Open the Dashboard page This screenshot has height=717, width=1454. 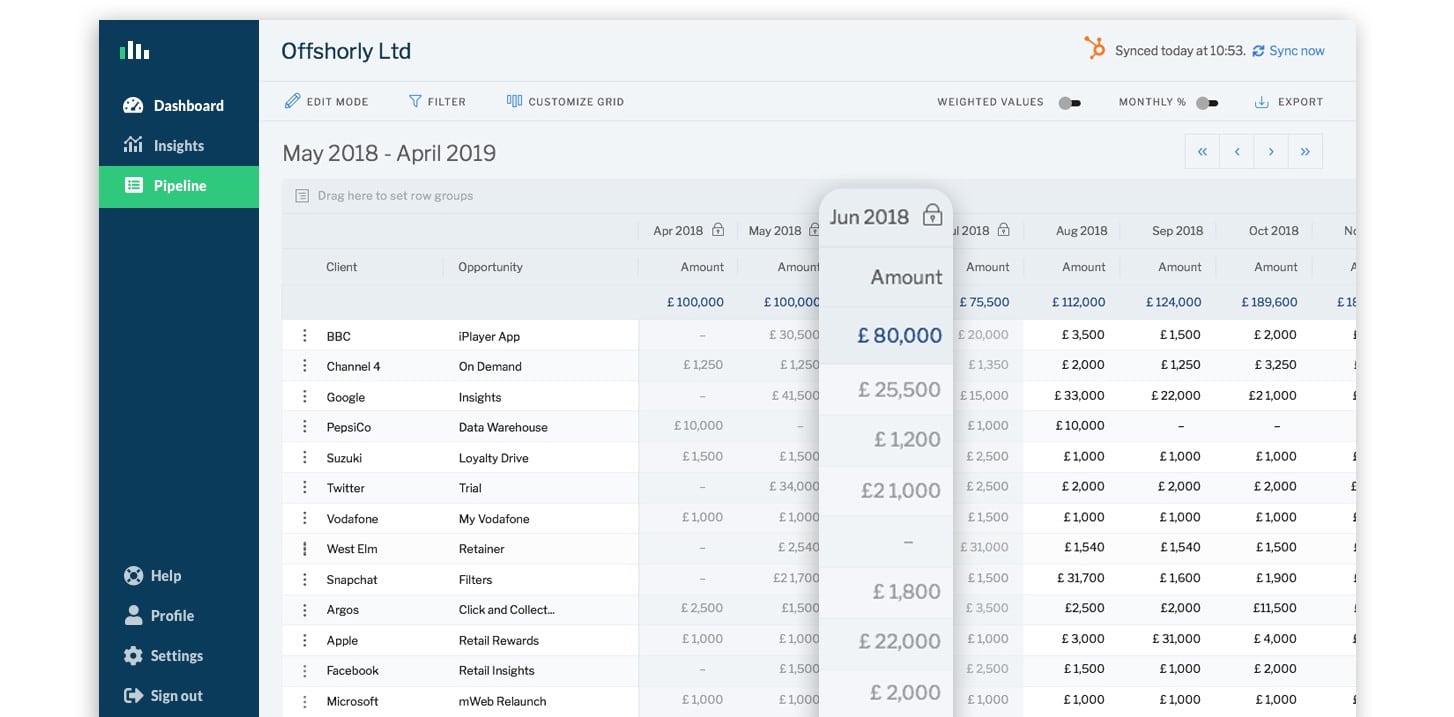click(174, 105)
